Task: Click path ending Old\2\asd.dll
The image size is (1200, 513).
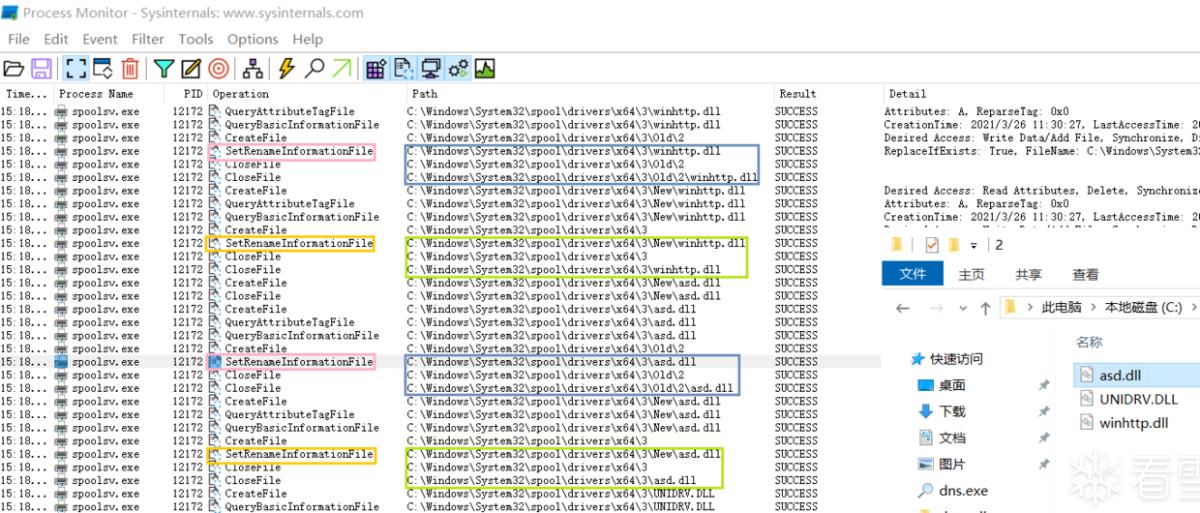Action: pyautogui.click(x=570, y=388)
